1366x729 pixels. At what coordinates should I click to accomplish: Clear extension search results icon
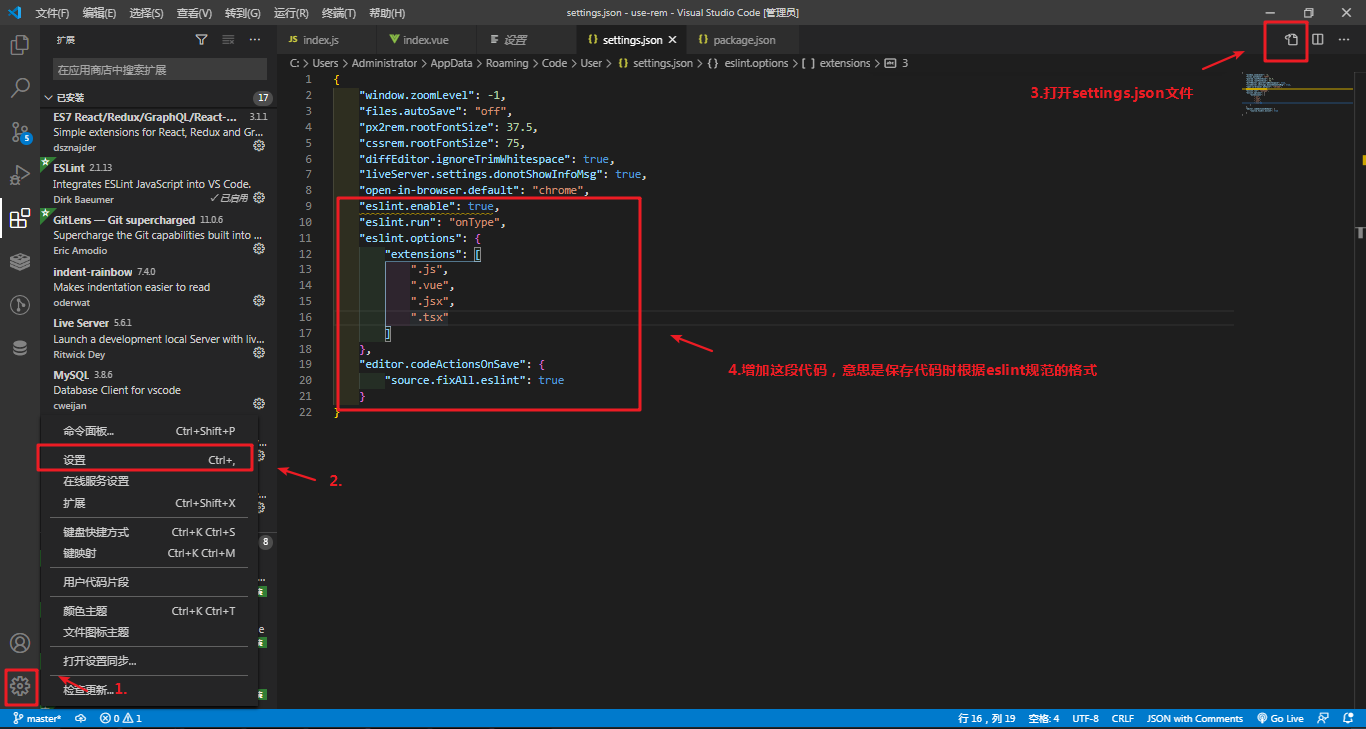(x=228, y=40)
